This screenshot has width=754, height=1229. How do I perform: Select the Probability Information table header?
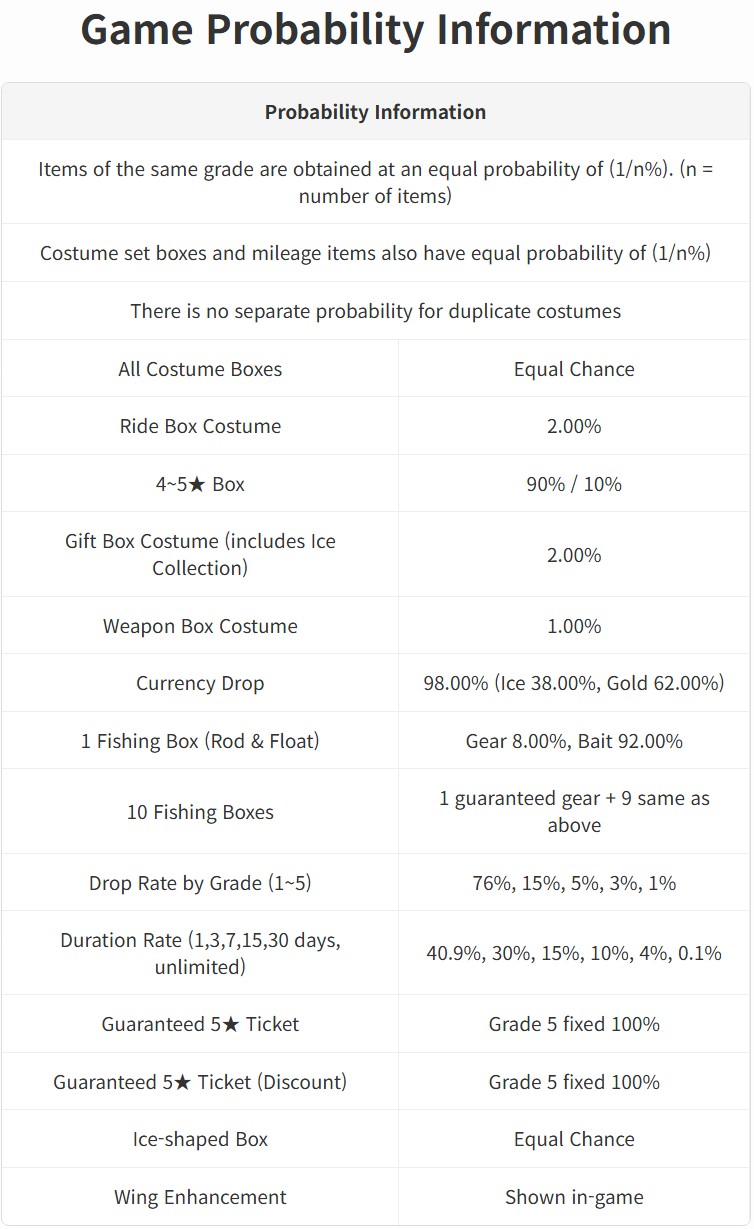376,112
